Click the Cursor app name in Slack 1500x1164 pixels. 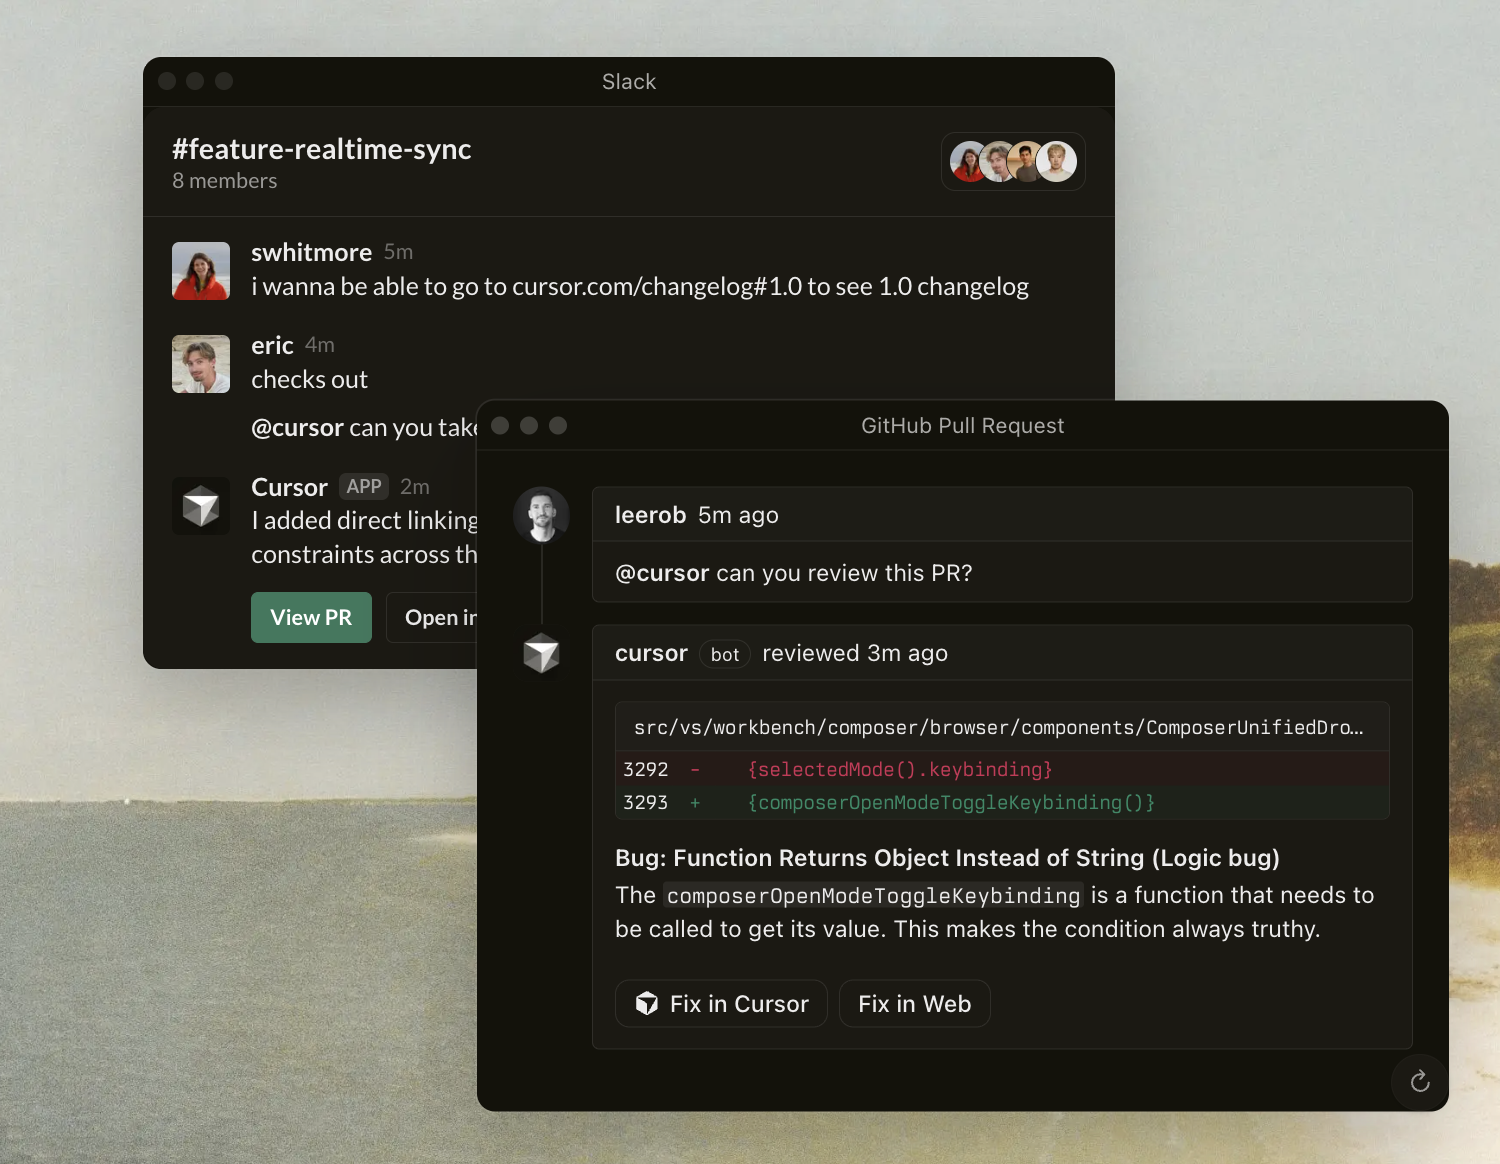click(289, 487)
